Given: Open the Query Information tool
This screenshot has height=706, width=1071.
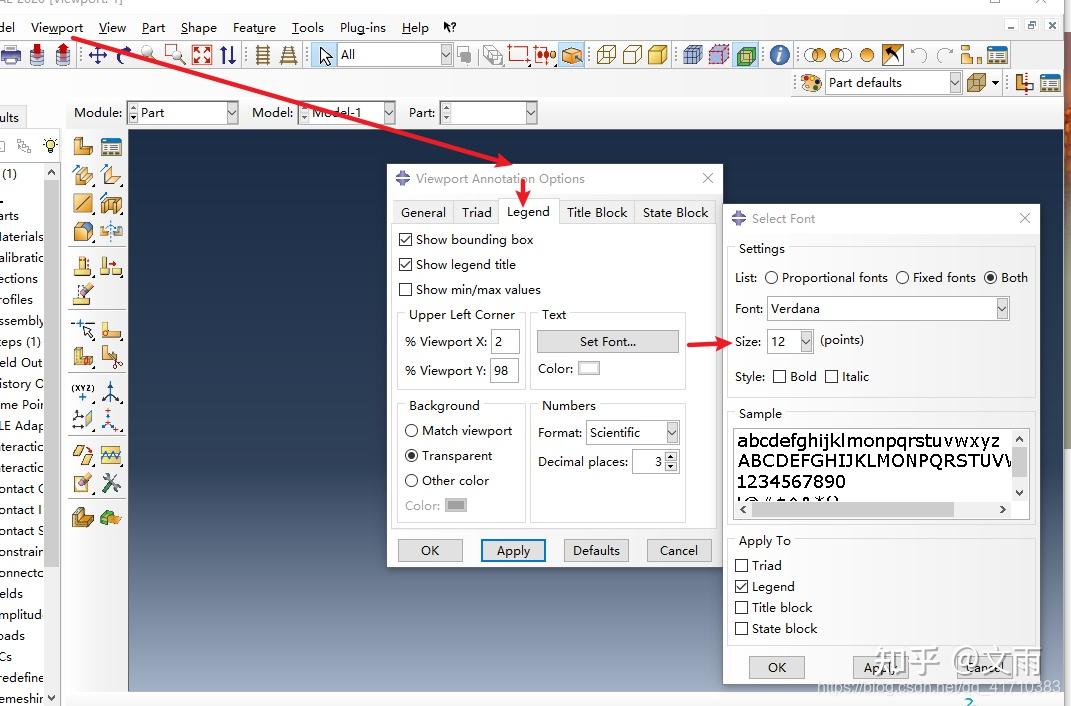Looking at the screenshot, I should pos(780,55).
